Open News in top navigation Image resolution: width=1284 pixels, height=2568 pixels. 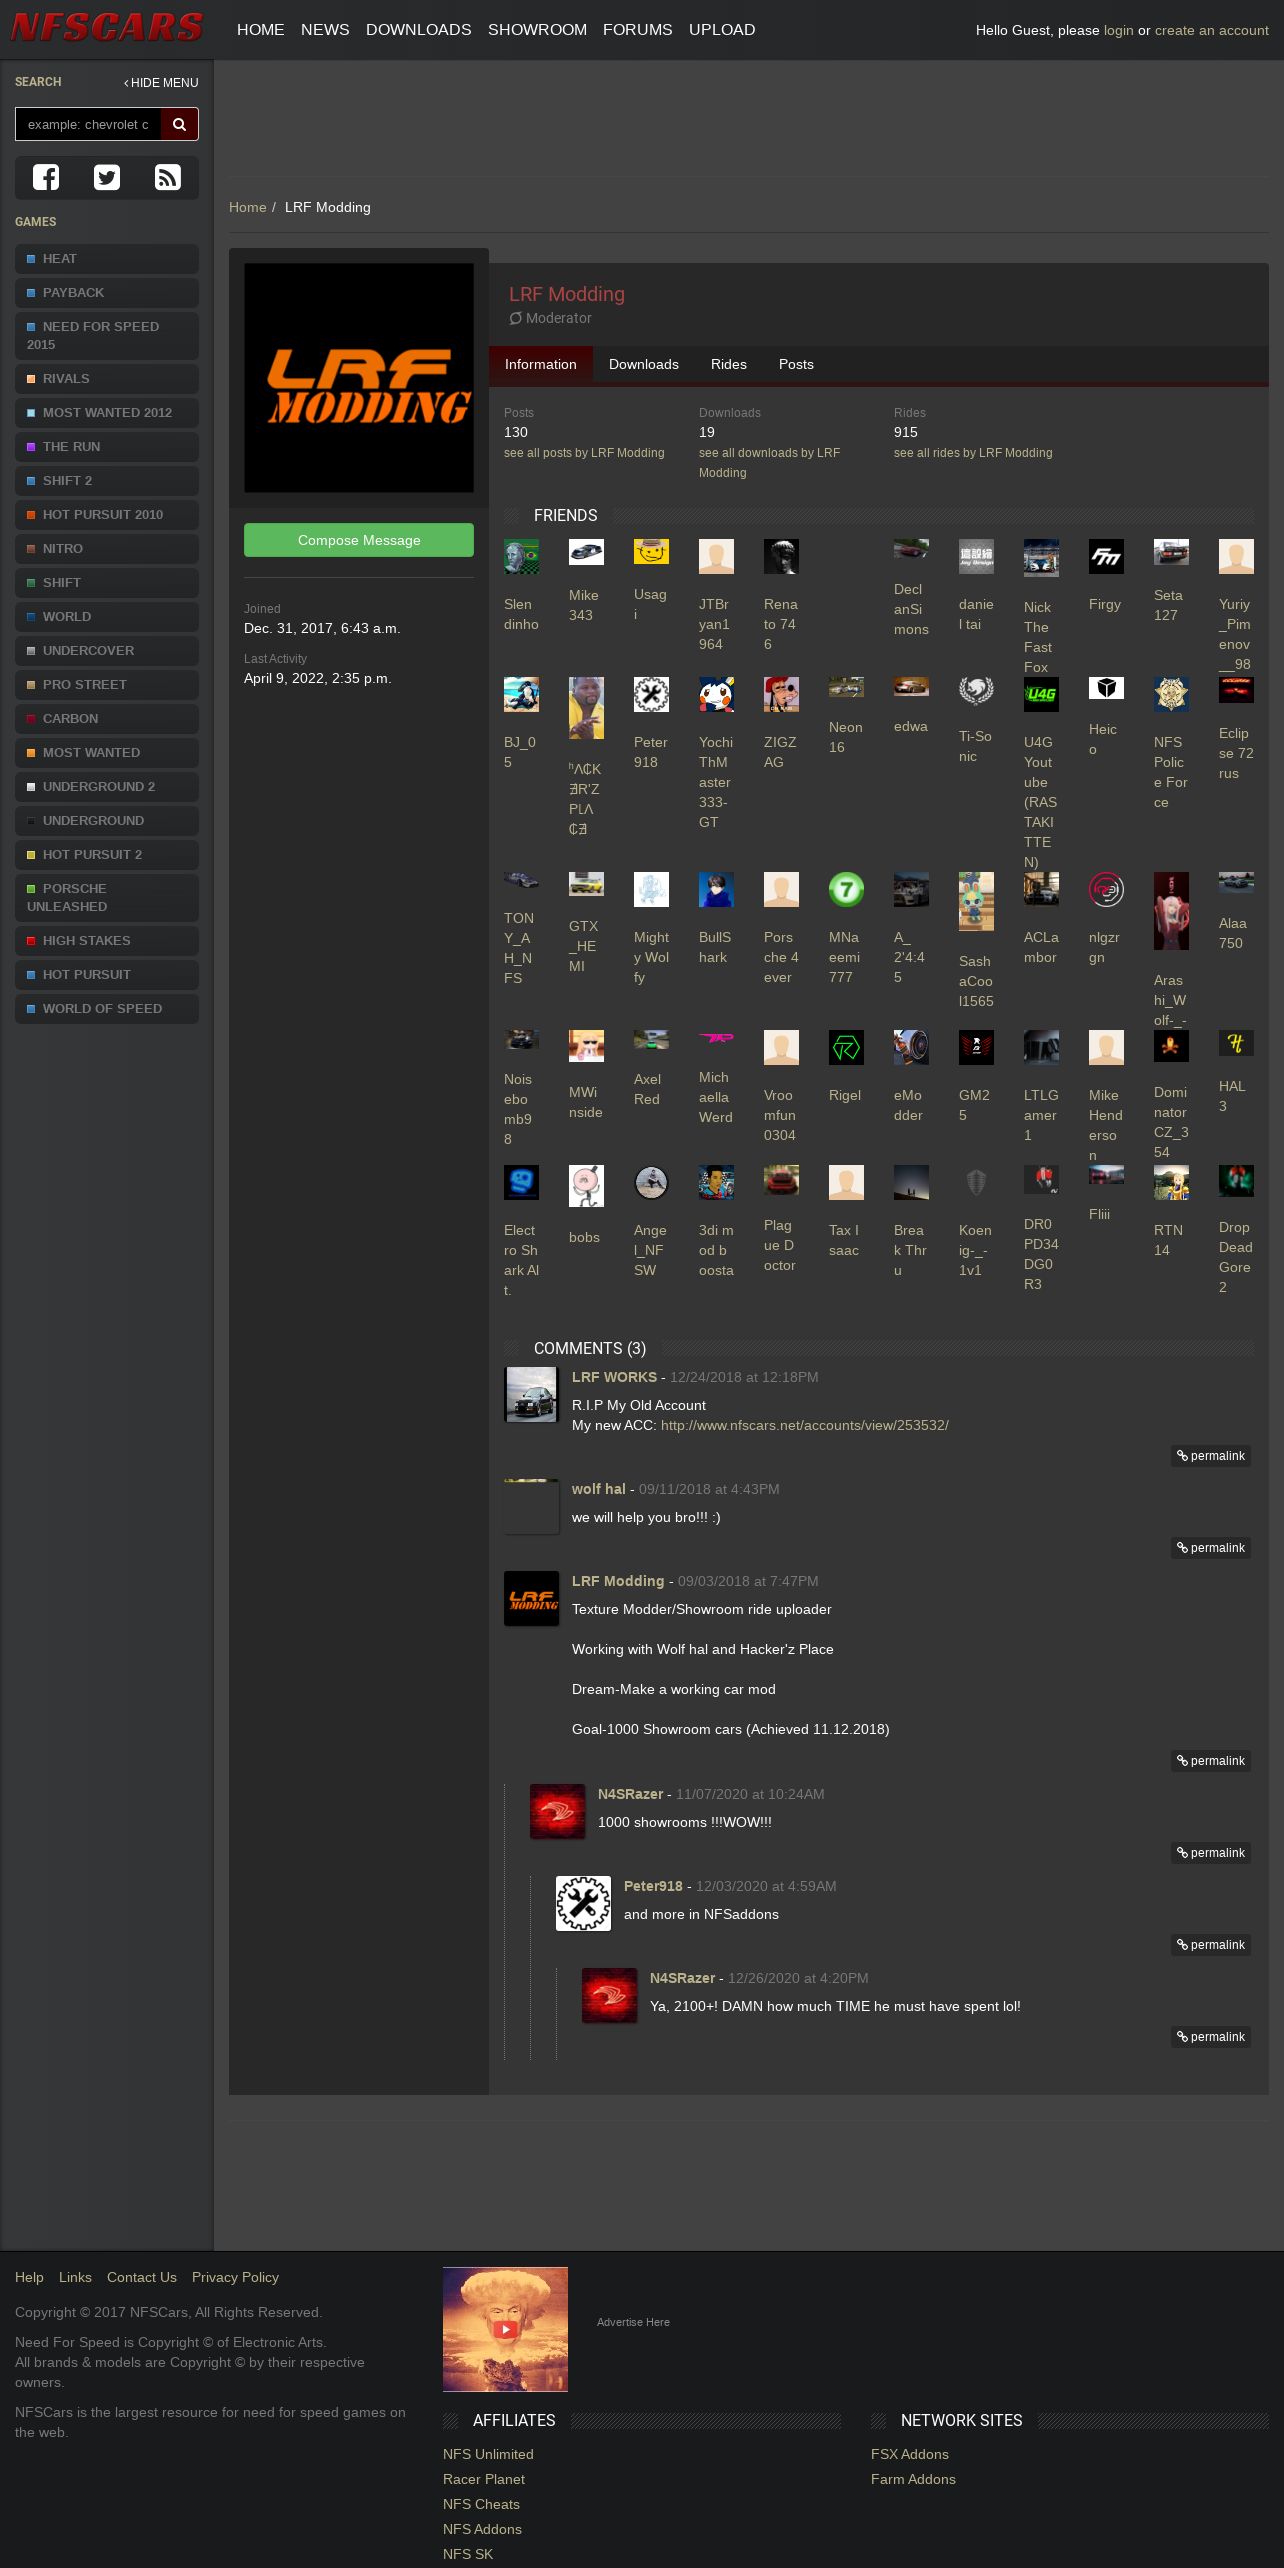pos(325,30)
